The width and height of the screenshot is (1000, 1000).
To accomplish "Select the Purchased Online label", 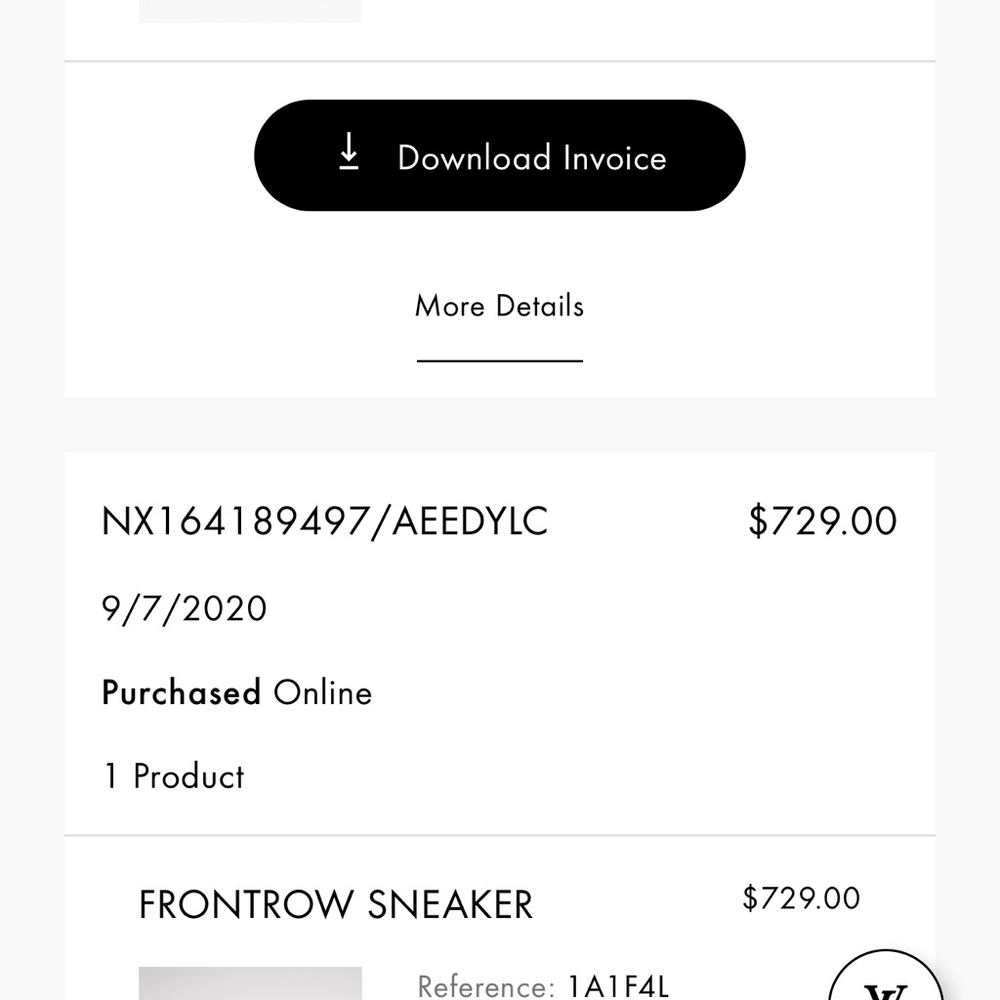I will (x=236, y=692).
